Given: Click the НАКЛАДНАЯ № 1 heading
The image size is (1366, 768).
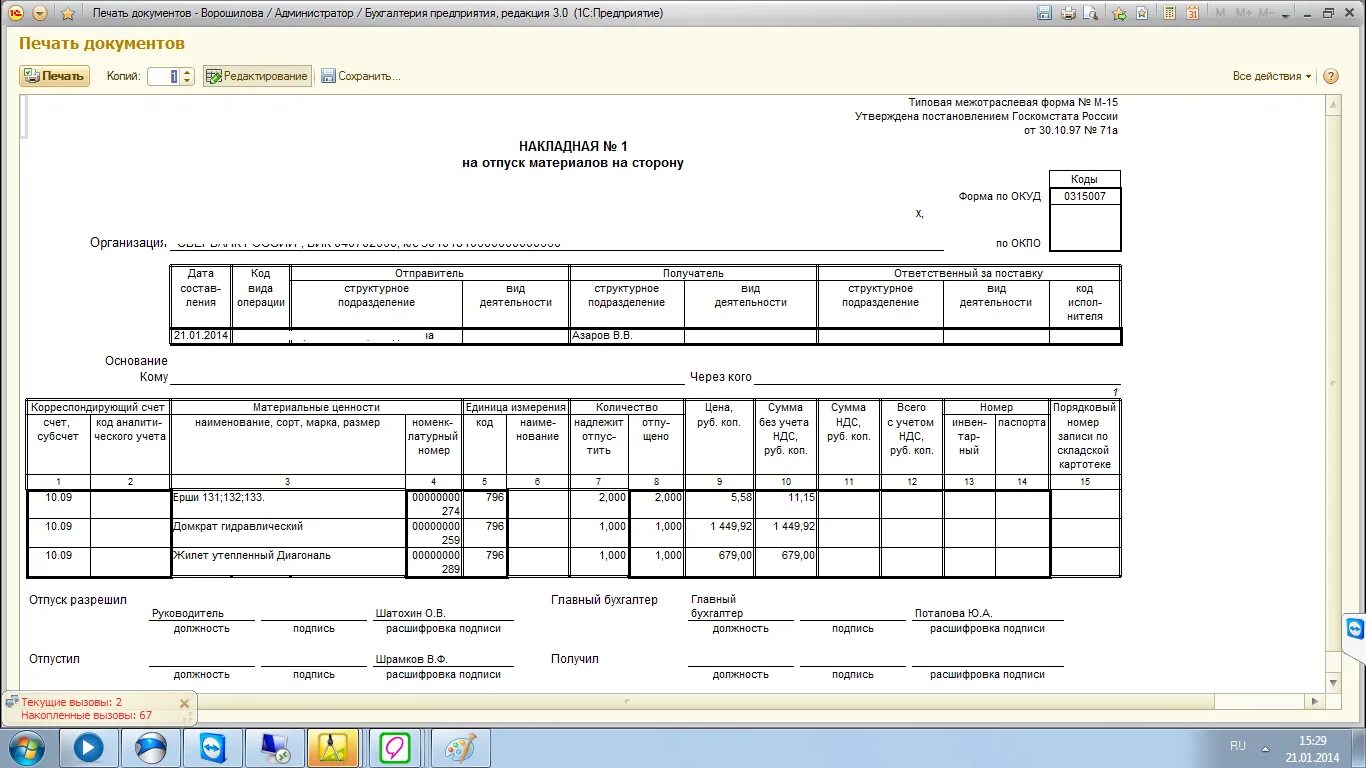Looking at the screenshot, I should click(573, 146).
